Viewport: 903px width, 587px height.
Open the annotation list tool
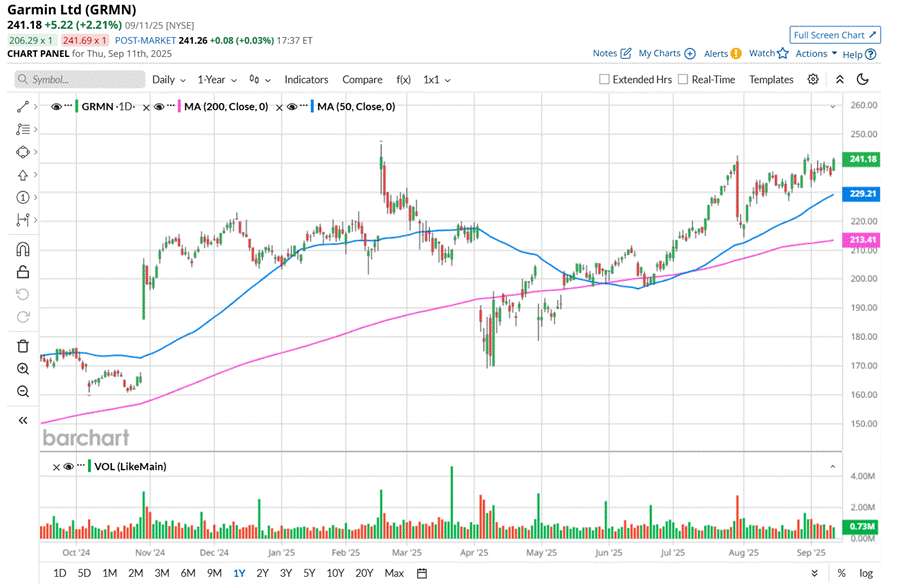point(22,130)
